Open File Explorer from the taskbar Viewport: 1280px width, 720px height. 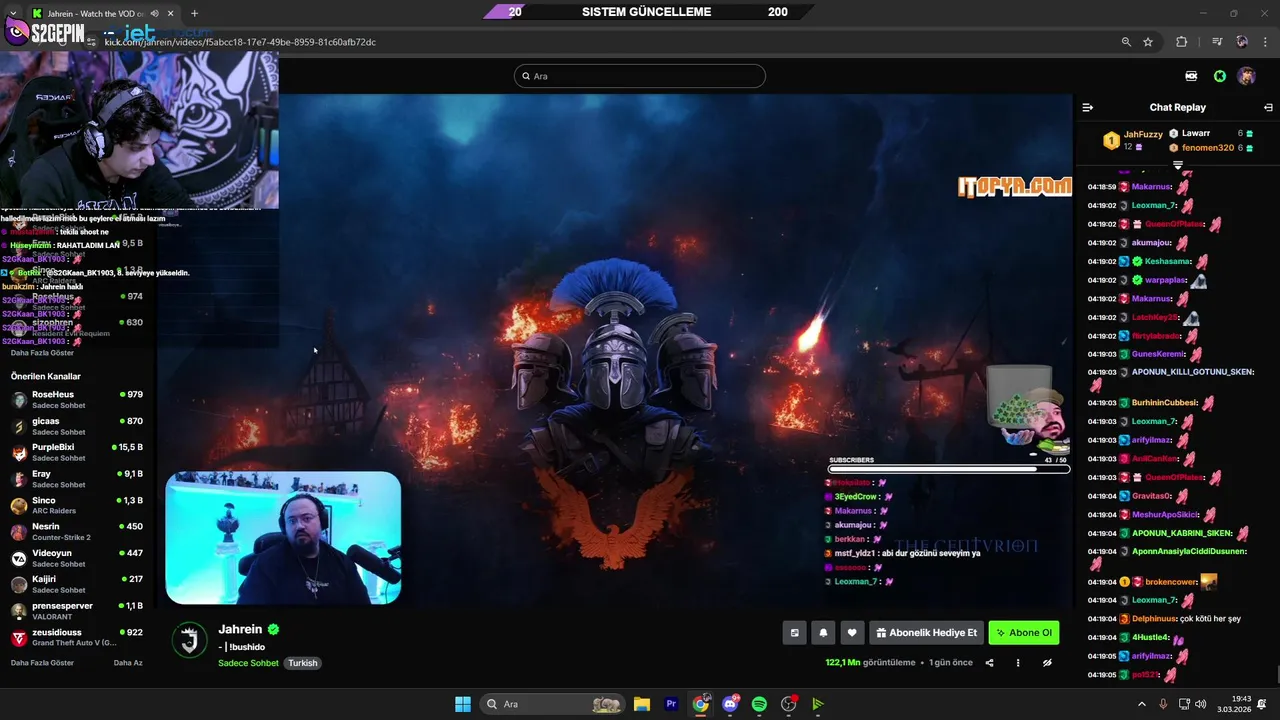click(x=642, y=704)
